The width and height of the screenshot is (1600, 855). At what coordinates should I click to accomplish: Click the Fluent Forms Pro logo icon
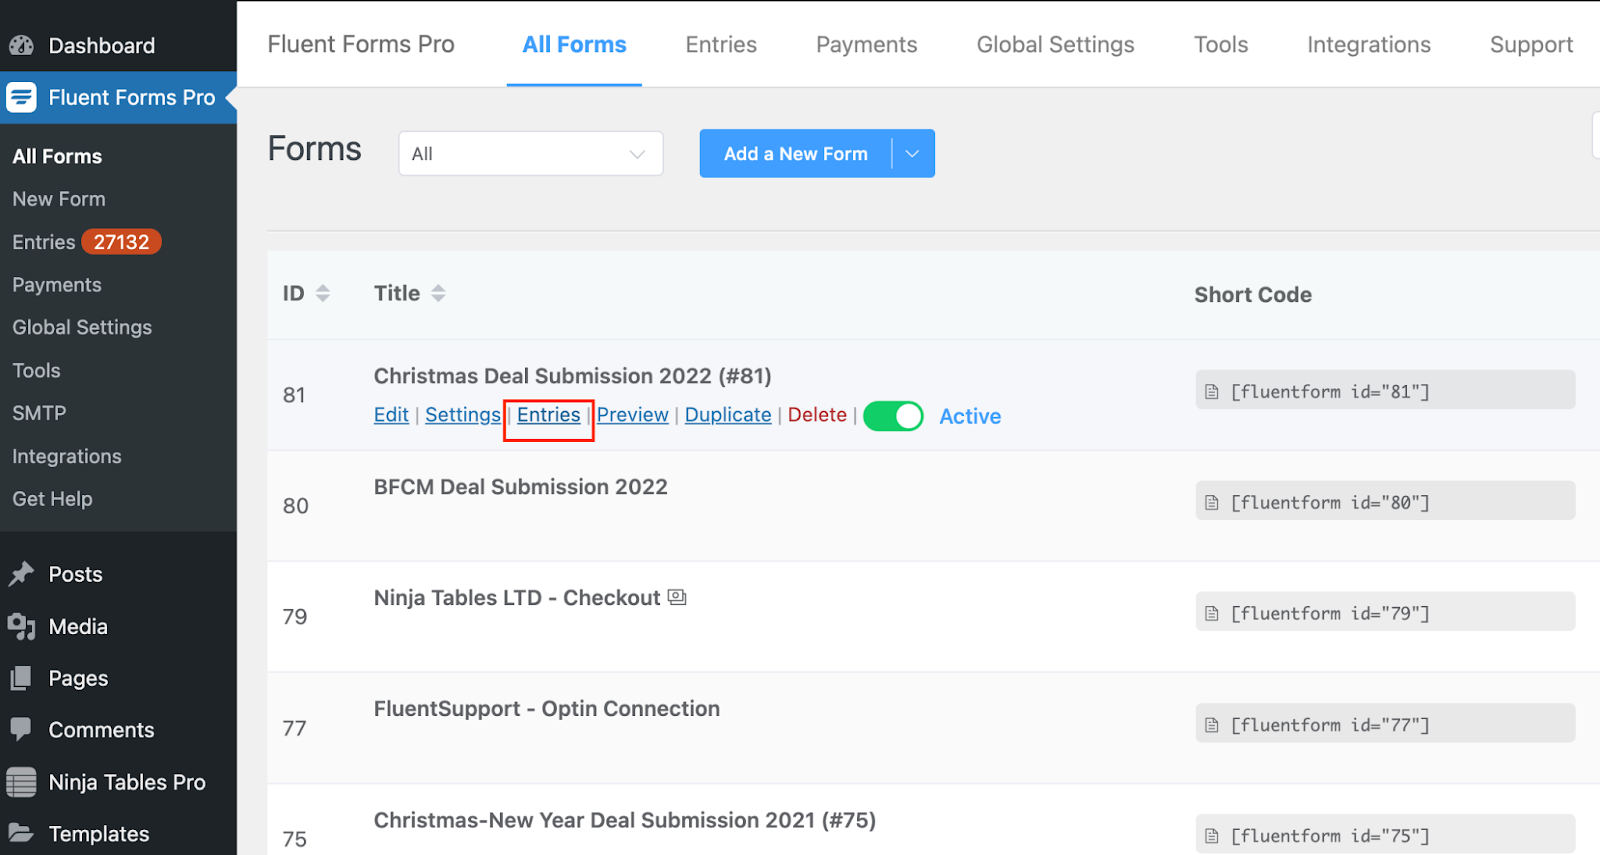[x=21, y=97]
